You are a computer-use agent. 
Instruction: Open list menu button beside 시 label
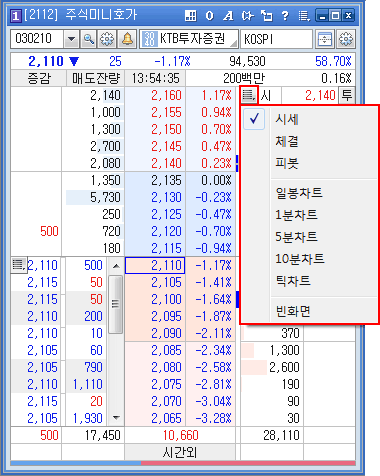click(x=249, y=95)
